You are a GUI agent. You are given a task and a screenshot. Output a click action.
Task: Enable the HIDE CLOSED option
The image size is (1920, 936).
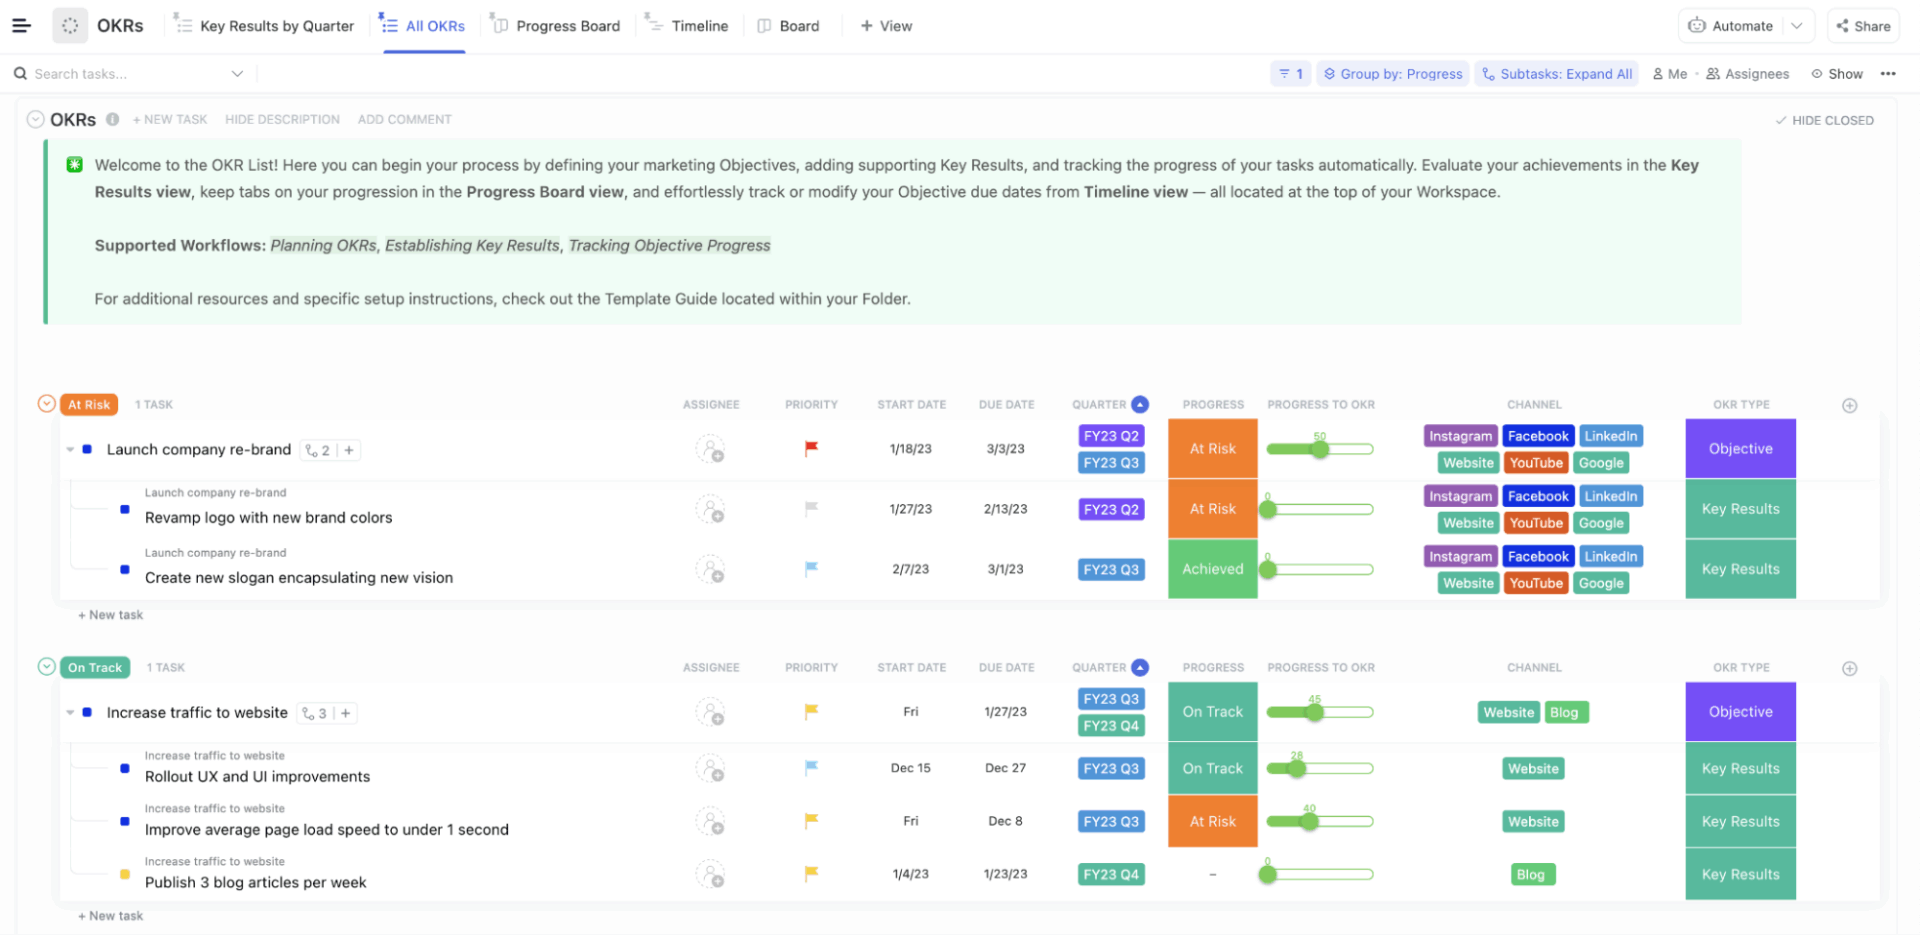(x=1824, y=119)
